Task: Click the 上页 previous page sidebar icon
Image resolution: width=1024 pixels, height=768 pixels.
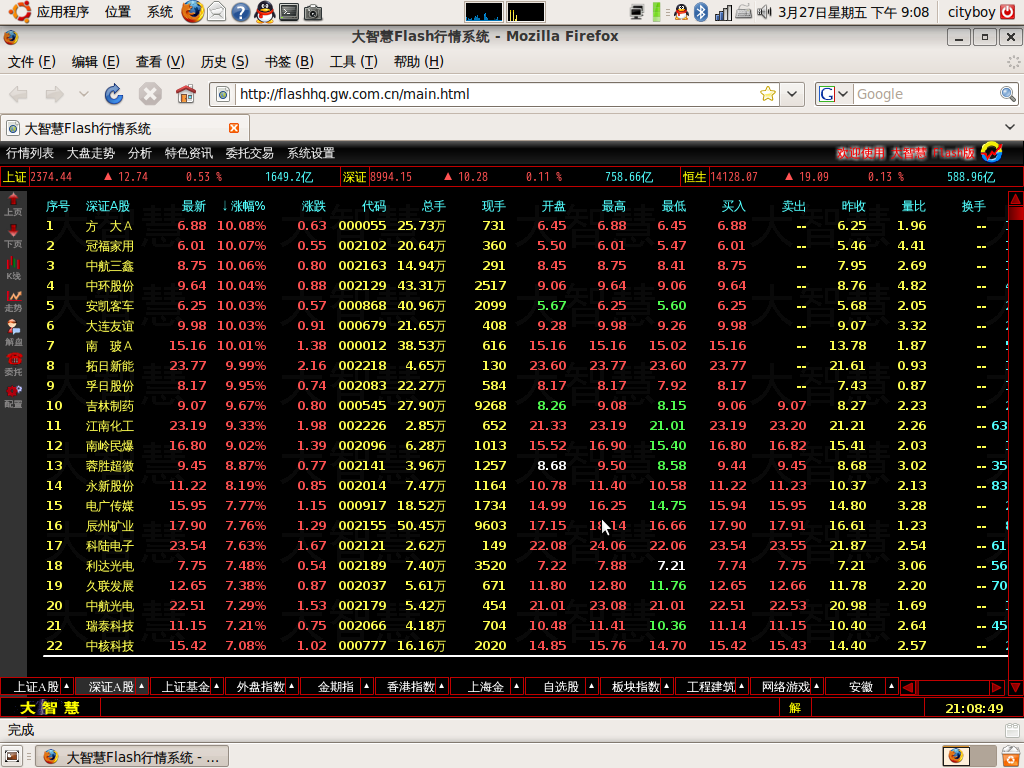Action: pyautogui.click(x=13, y=203)
